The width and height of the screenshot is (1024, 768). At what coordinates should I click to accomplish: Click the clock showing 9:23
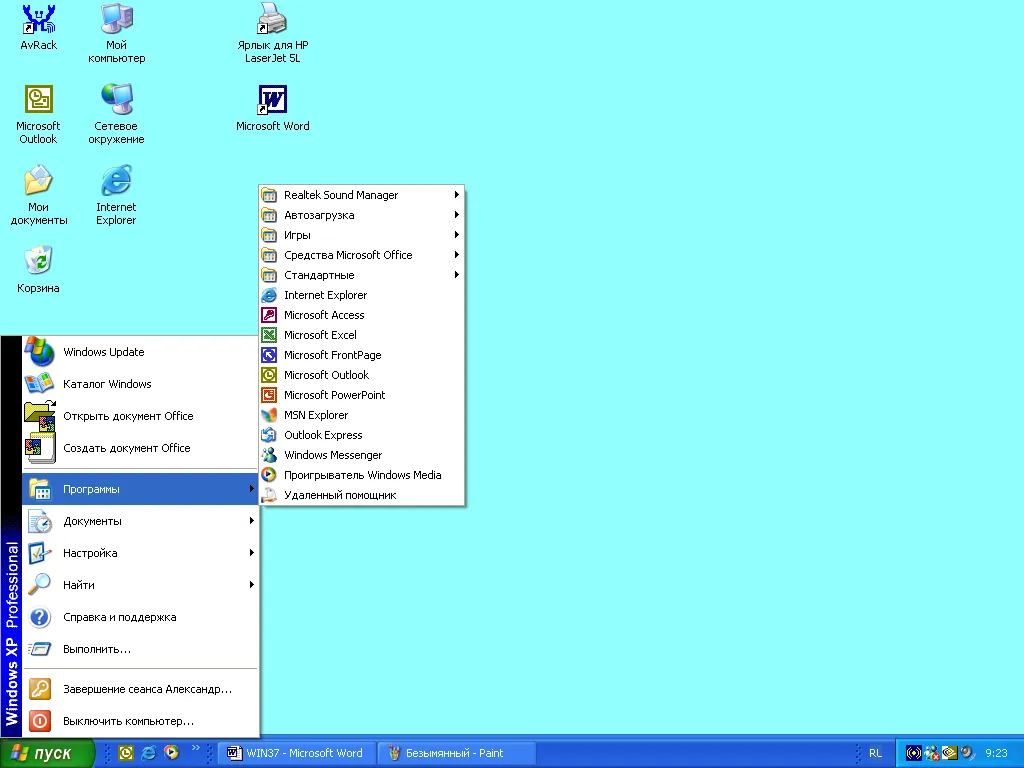997,753
